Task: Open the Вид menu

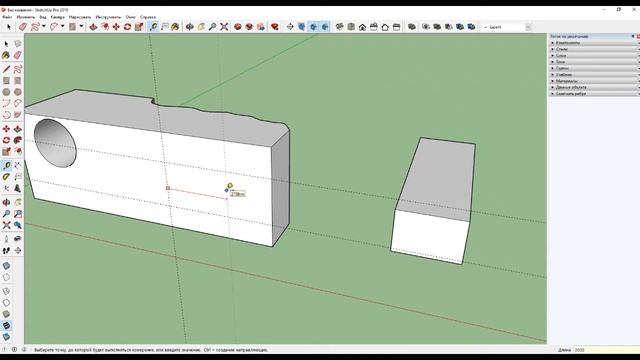Action: (43, 17)
